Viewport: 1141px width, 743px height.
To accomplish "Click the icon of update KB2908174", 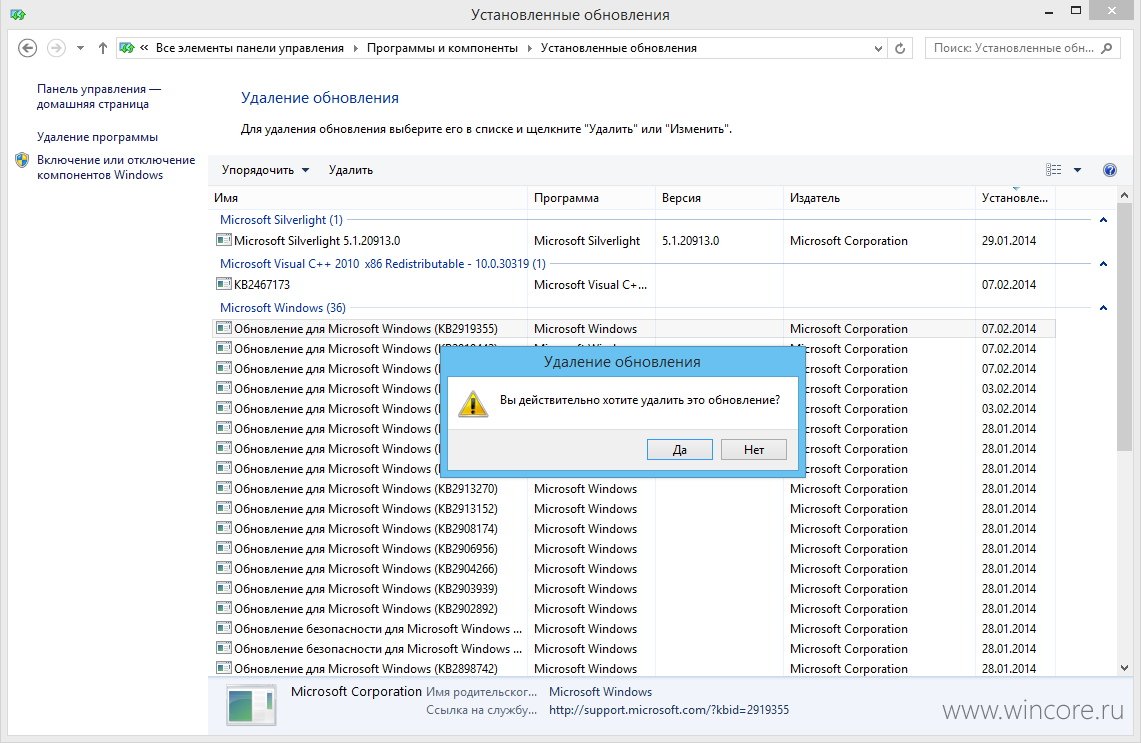I will tap(224, 528).
